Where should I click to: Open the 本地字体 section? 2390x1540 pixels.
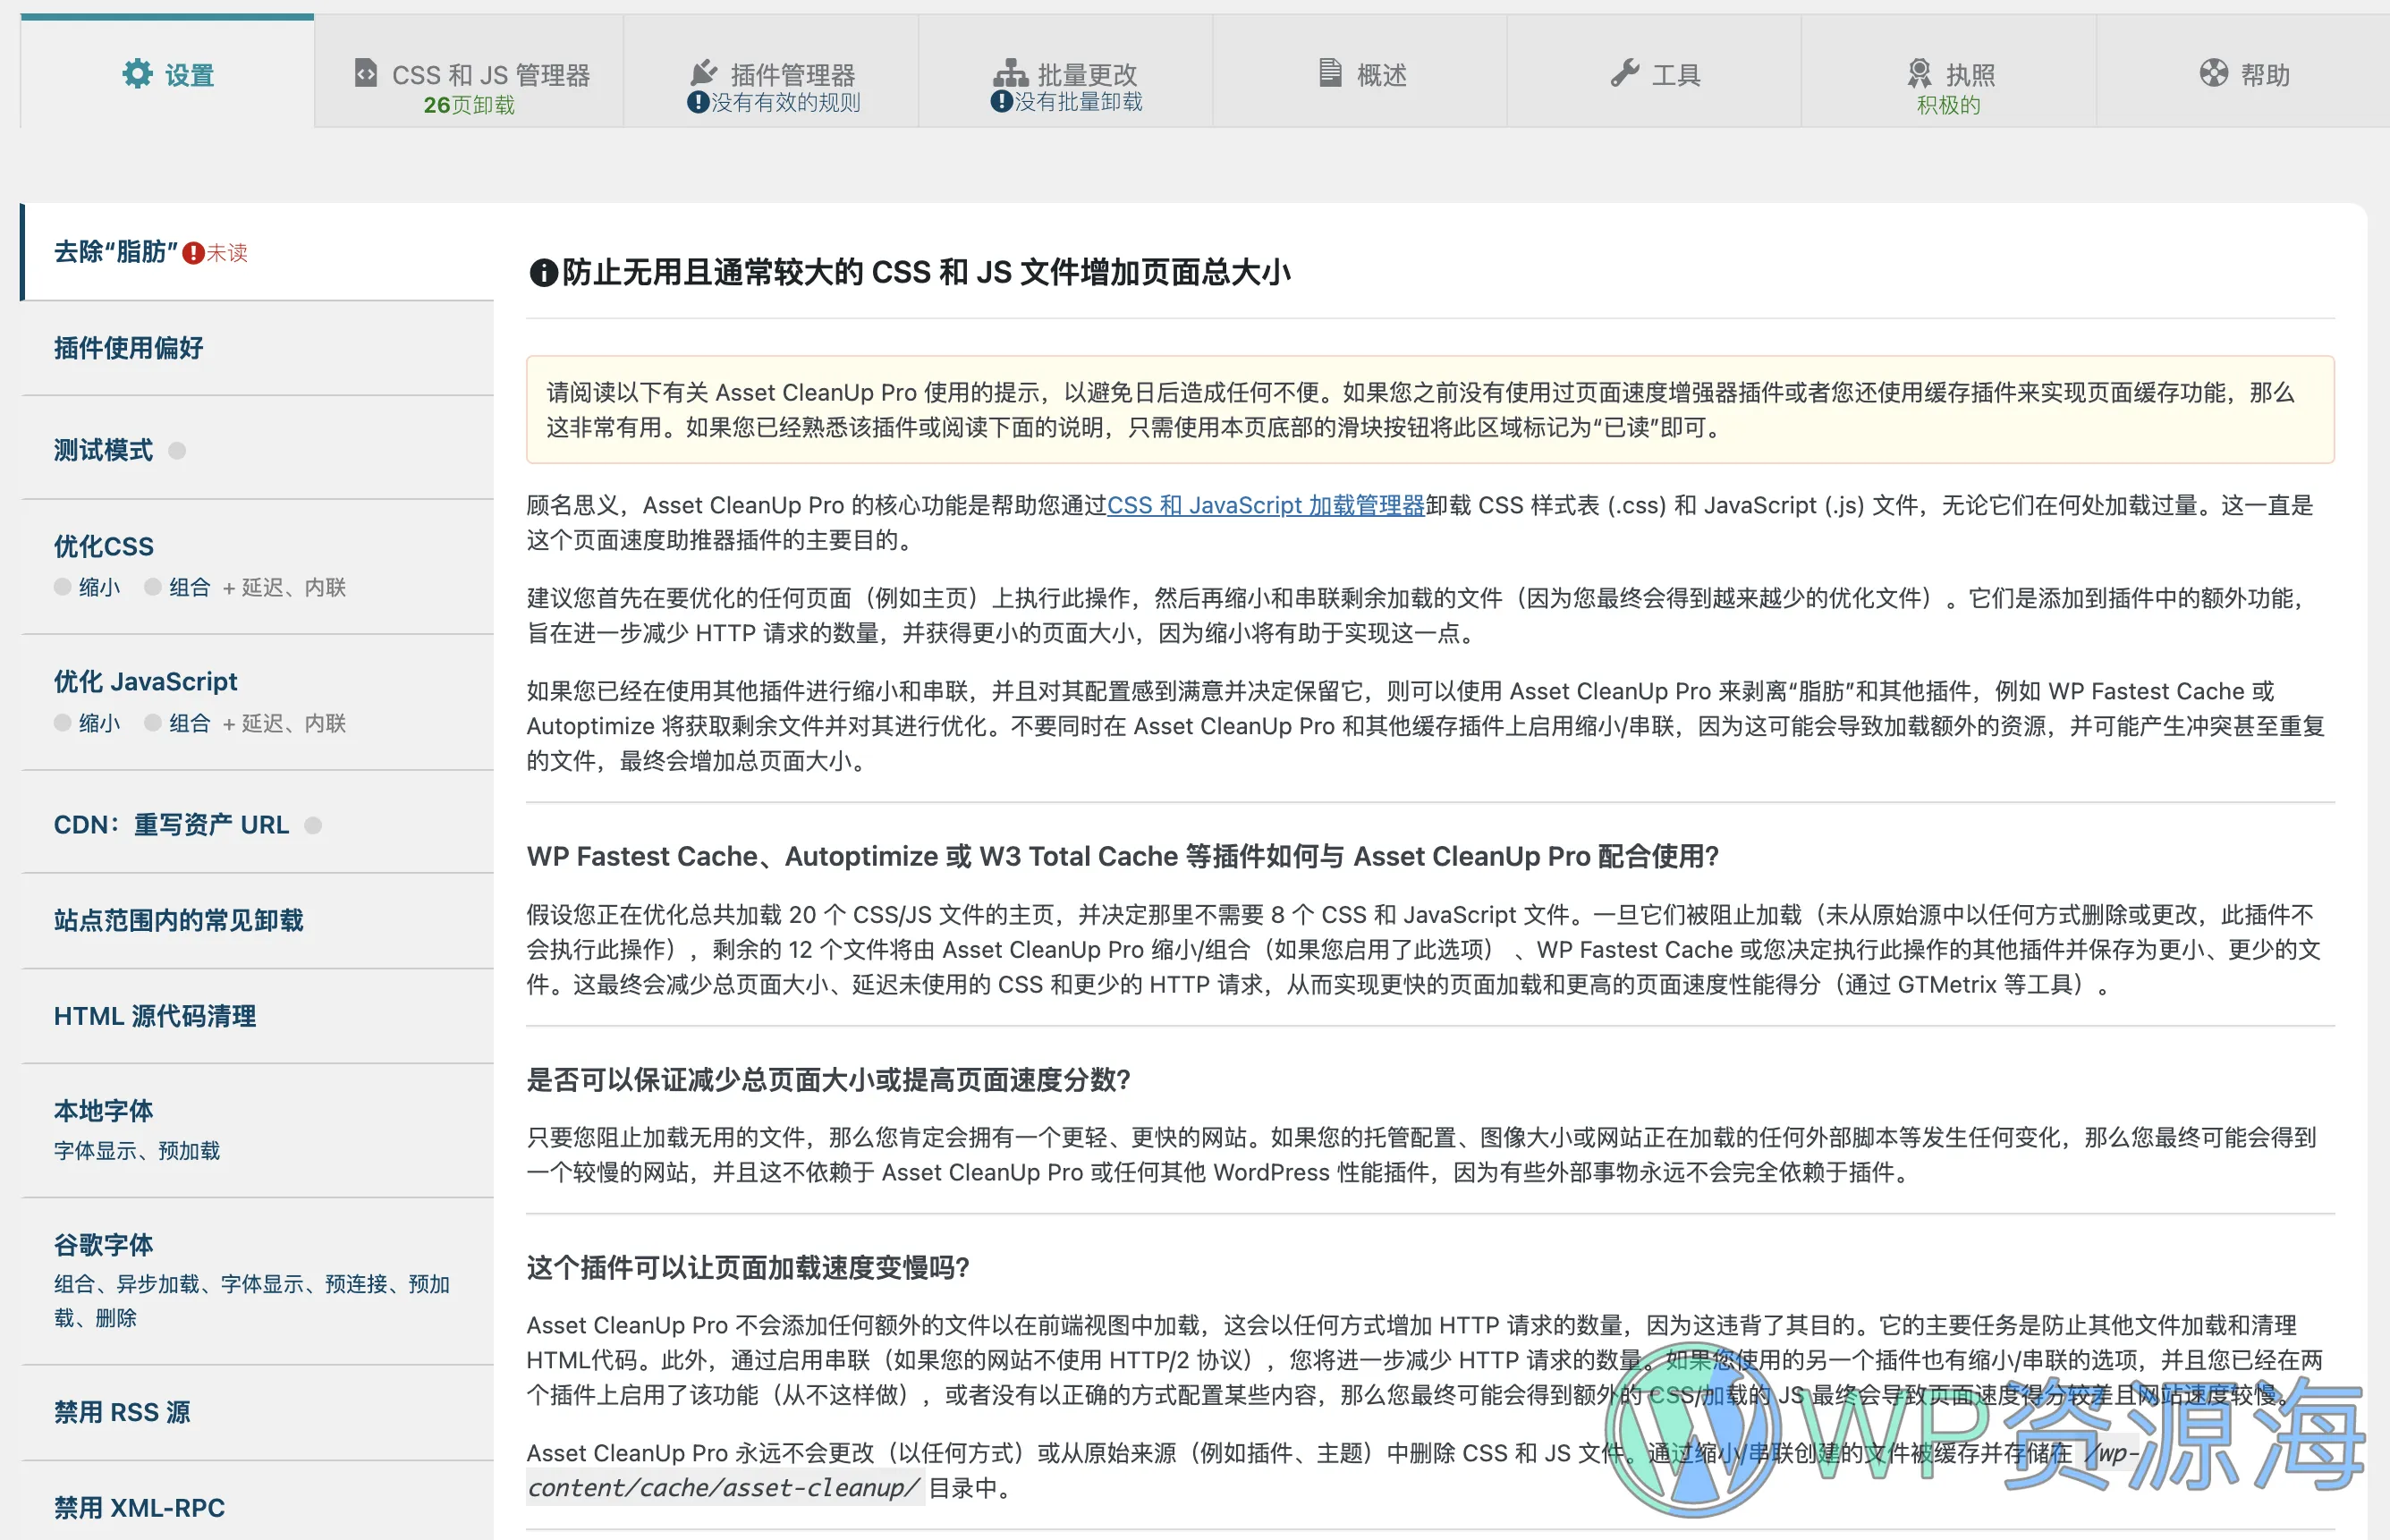(258, 1130)
